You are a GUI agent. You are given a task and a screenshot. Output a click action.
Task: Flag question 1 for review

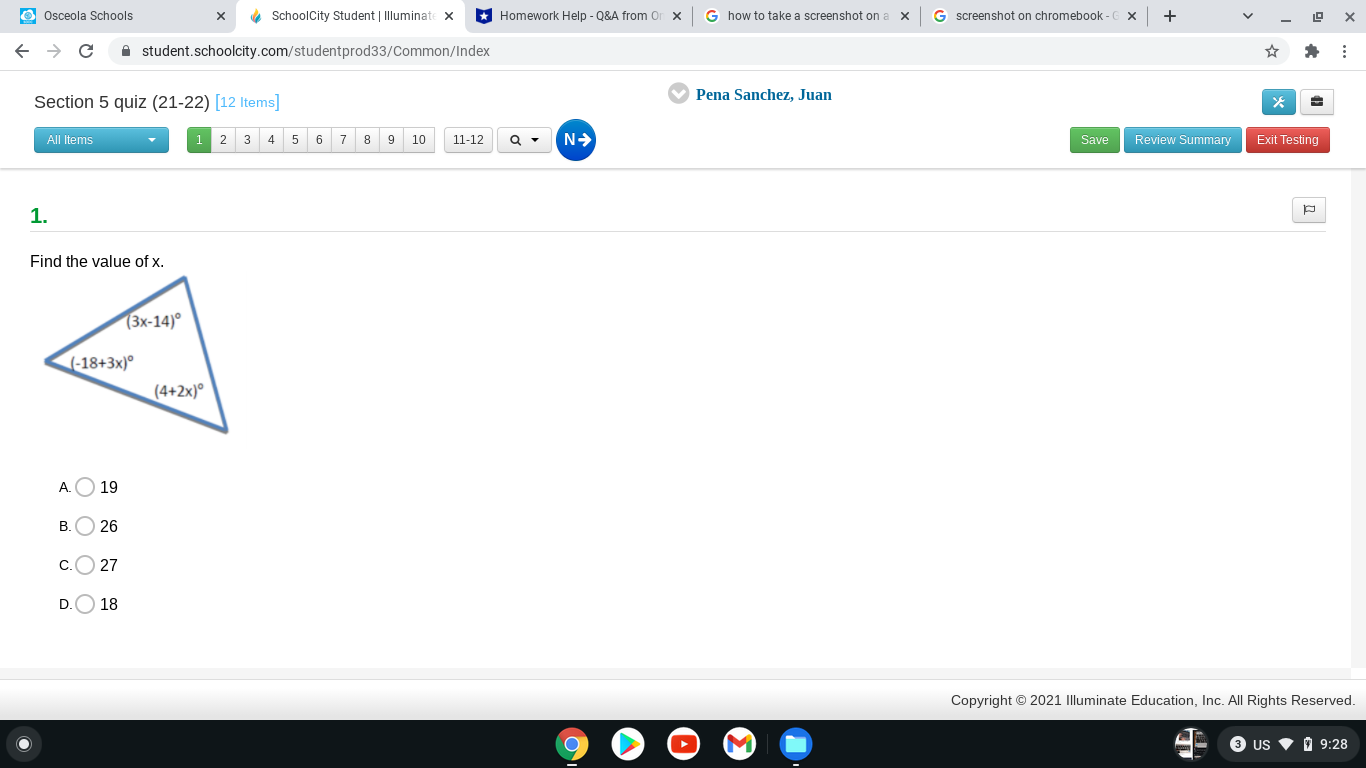1309,210
